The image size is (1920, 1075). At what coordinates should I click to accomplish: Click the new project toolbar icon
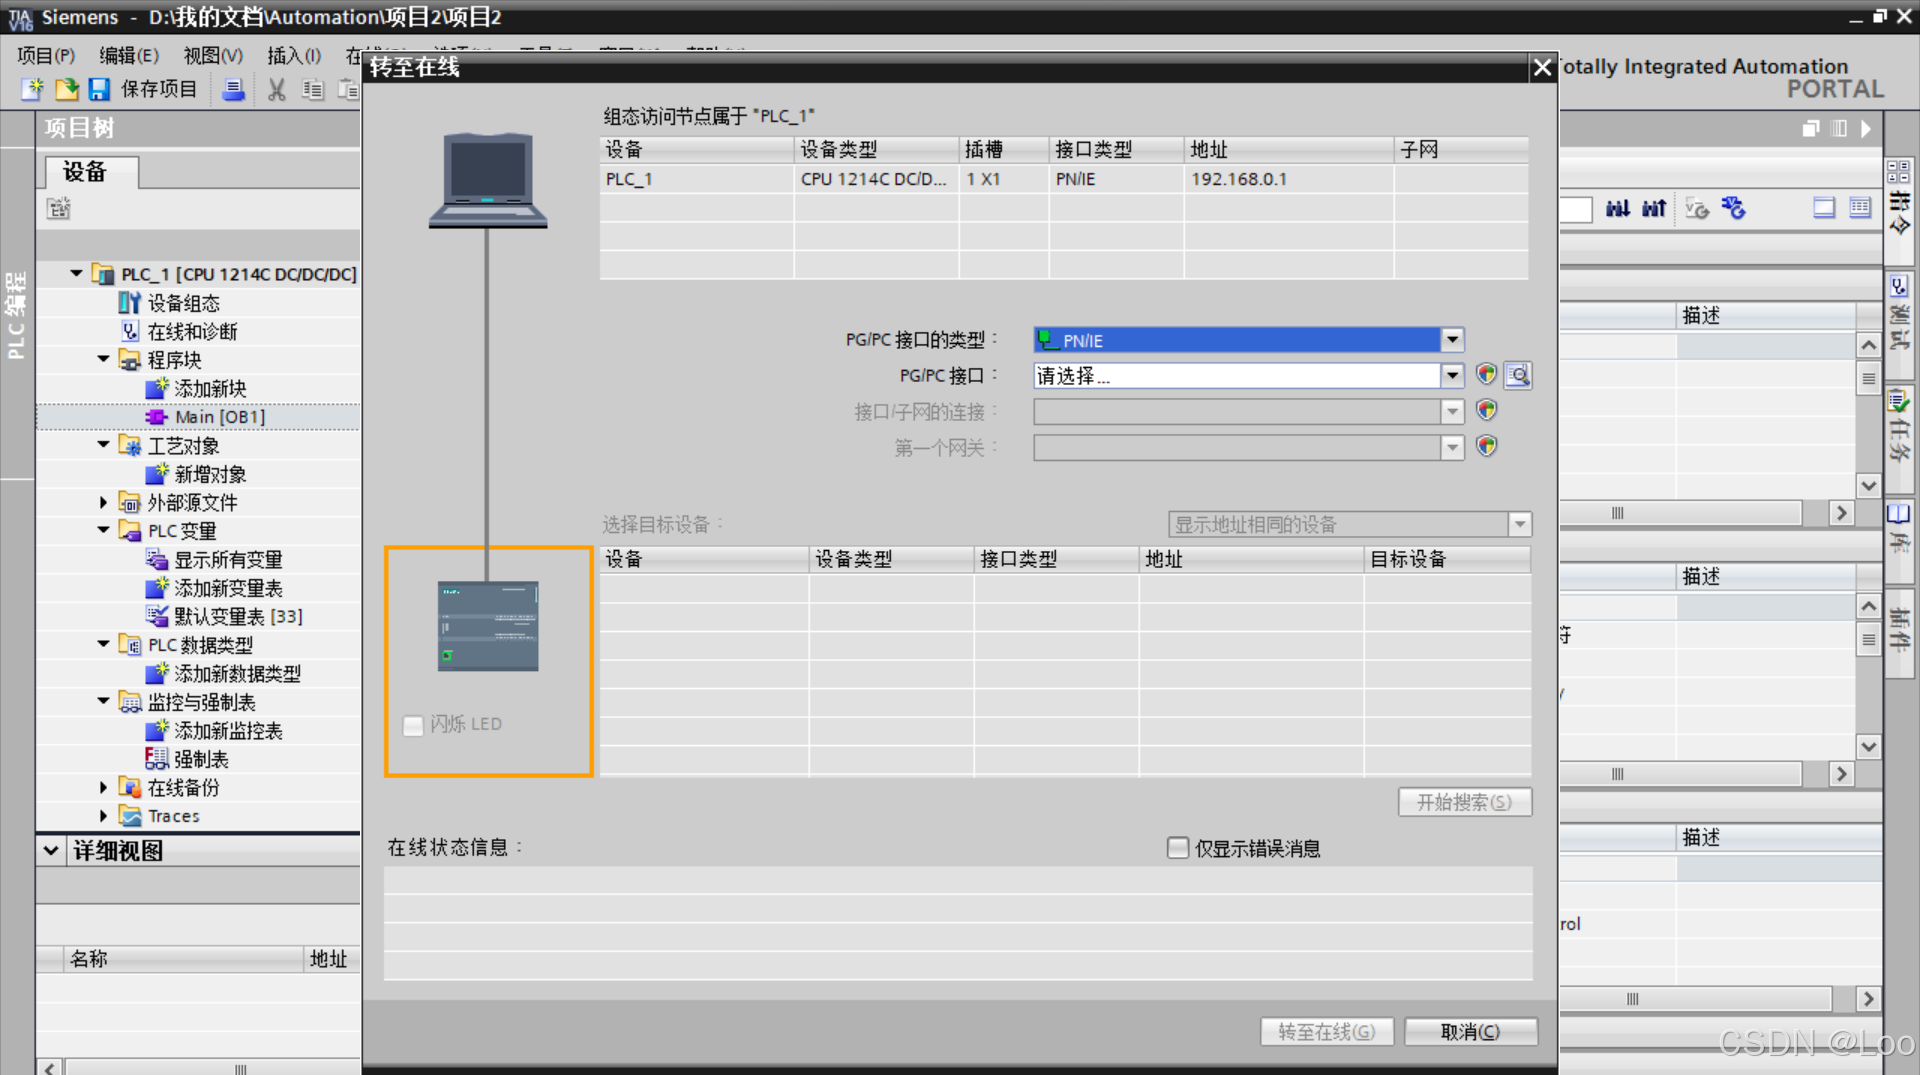pyautogui.click(x=33, y=89)
